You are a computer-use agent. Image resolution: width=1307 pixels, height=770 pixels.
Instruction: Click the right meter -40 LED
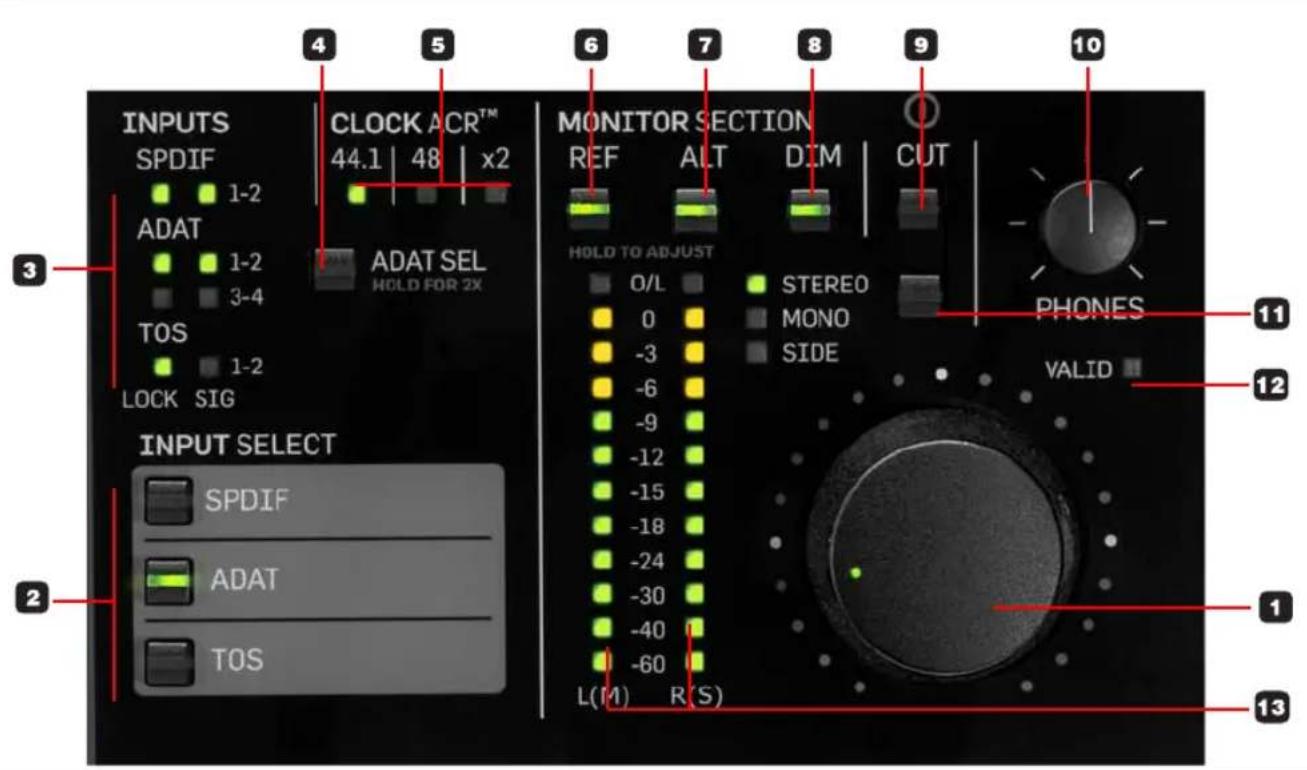coord(694,628)
